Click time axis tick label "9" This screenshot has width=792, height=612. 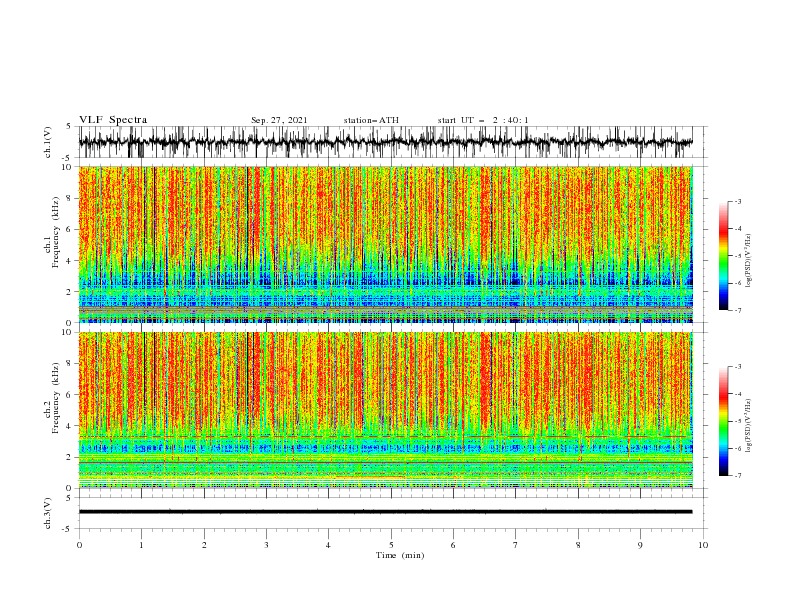click(x=640, y=545)
